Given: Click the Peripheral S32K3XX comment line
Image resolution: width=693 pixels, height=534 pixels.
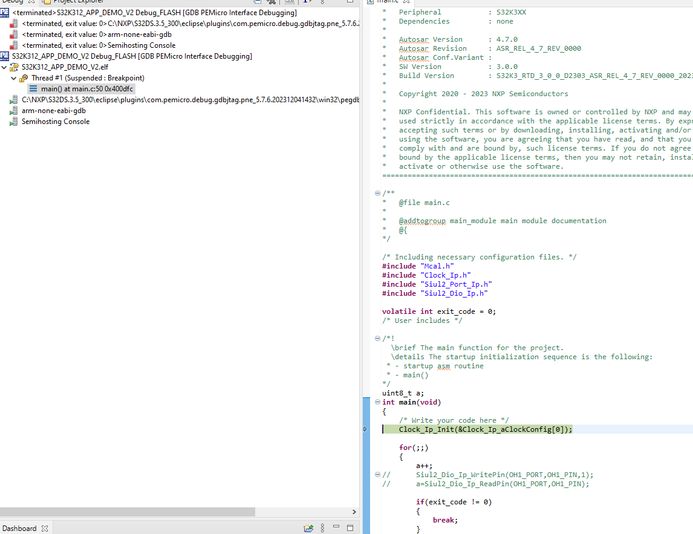Looking at the screenshot, I should click(x=462, y=12).
